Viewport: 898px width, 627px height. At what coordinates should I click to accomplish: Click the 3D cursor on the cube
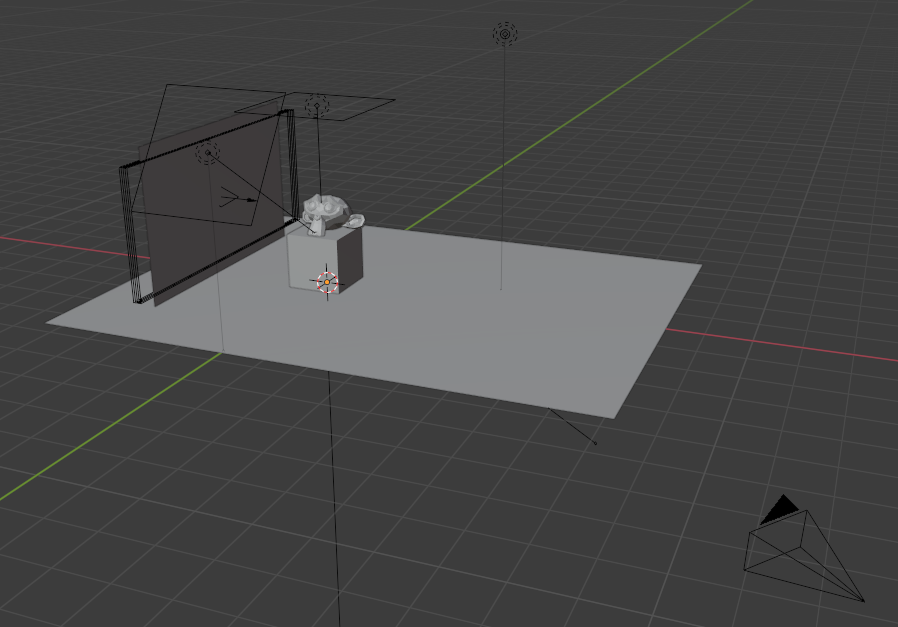(327, 282)
